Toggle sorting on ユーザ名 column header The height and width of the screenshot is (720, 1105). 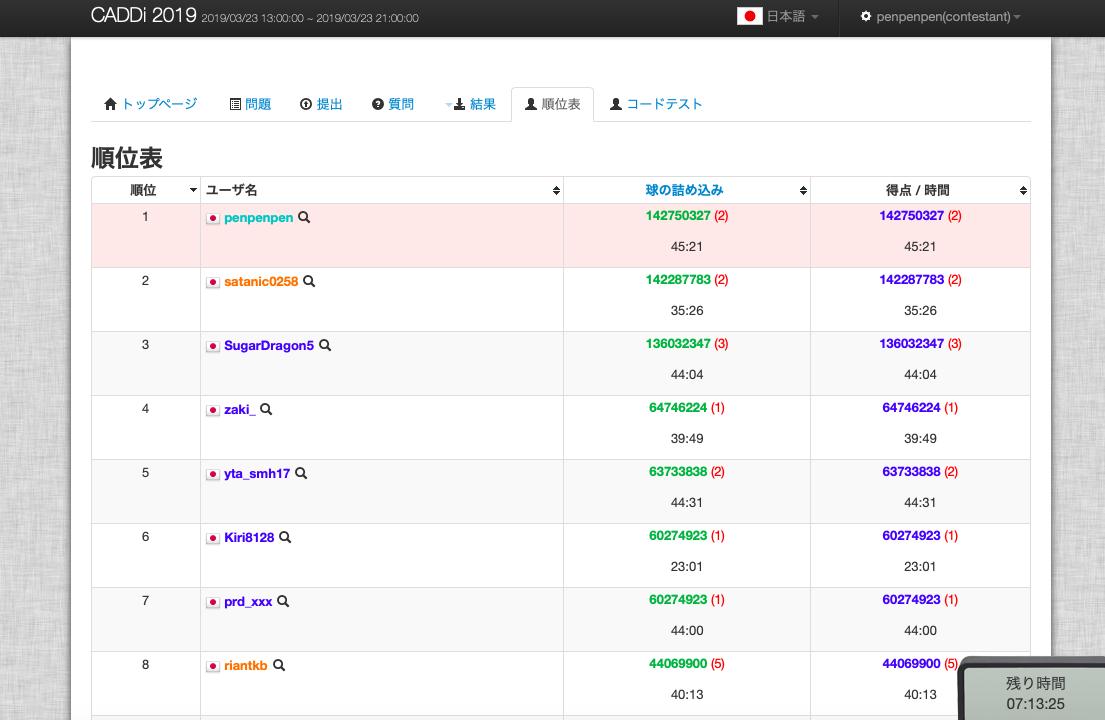[x=557, y=190]
